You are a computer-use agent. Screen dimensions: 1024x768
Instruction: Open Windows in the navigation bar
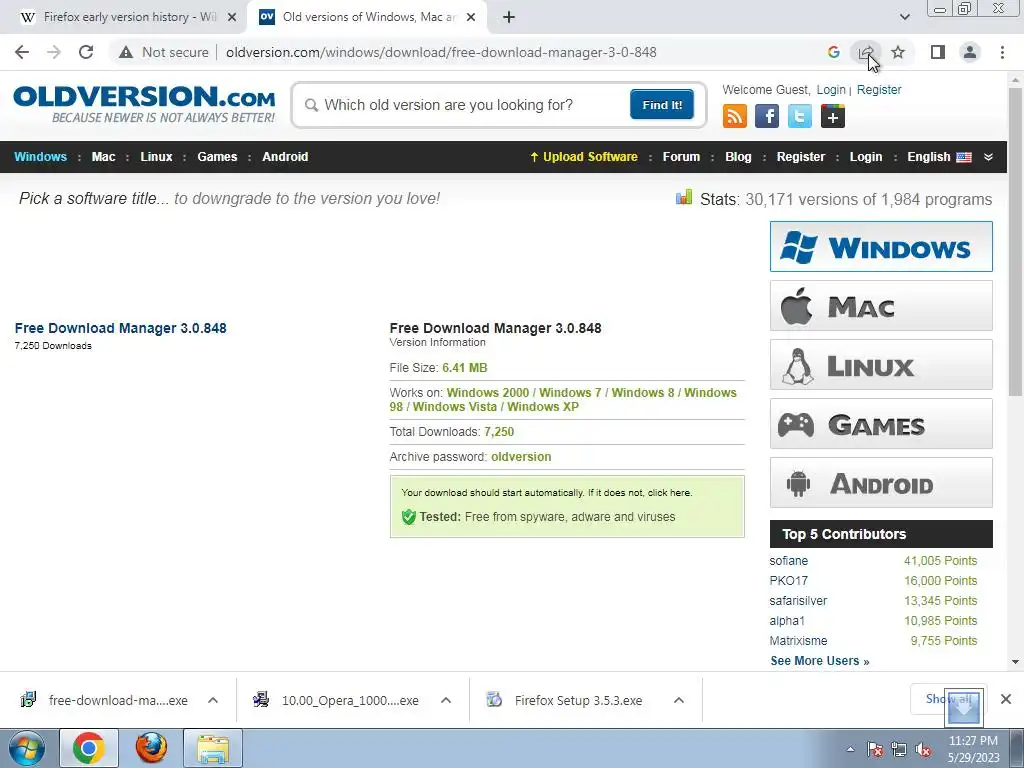pyautogui.click(x=40, y=157)
